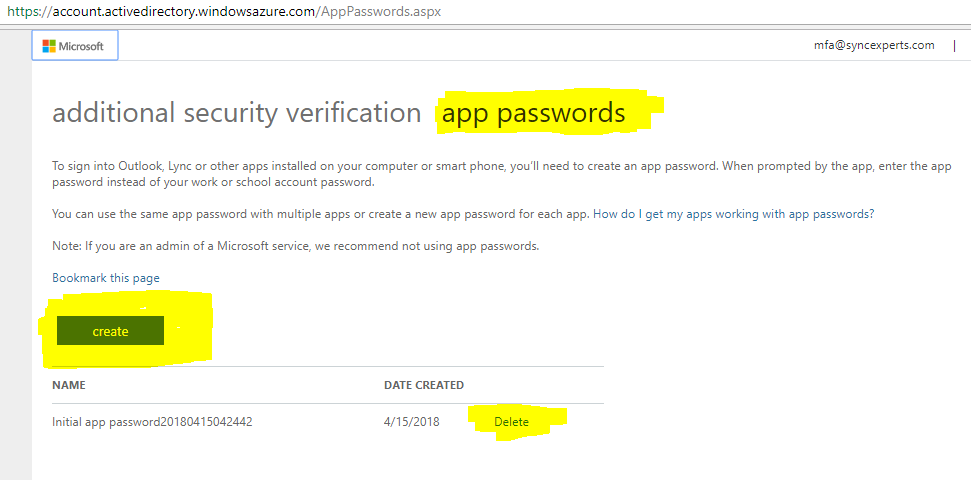Click the additional security verification heading

click(x=237, y=113)
